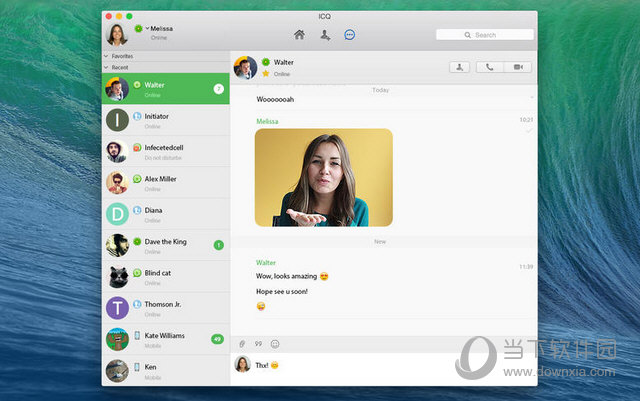Open the Dave the King conversation

tap(166, 245)
